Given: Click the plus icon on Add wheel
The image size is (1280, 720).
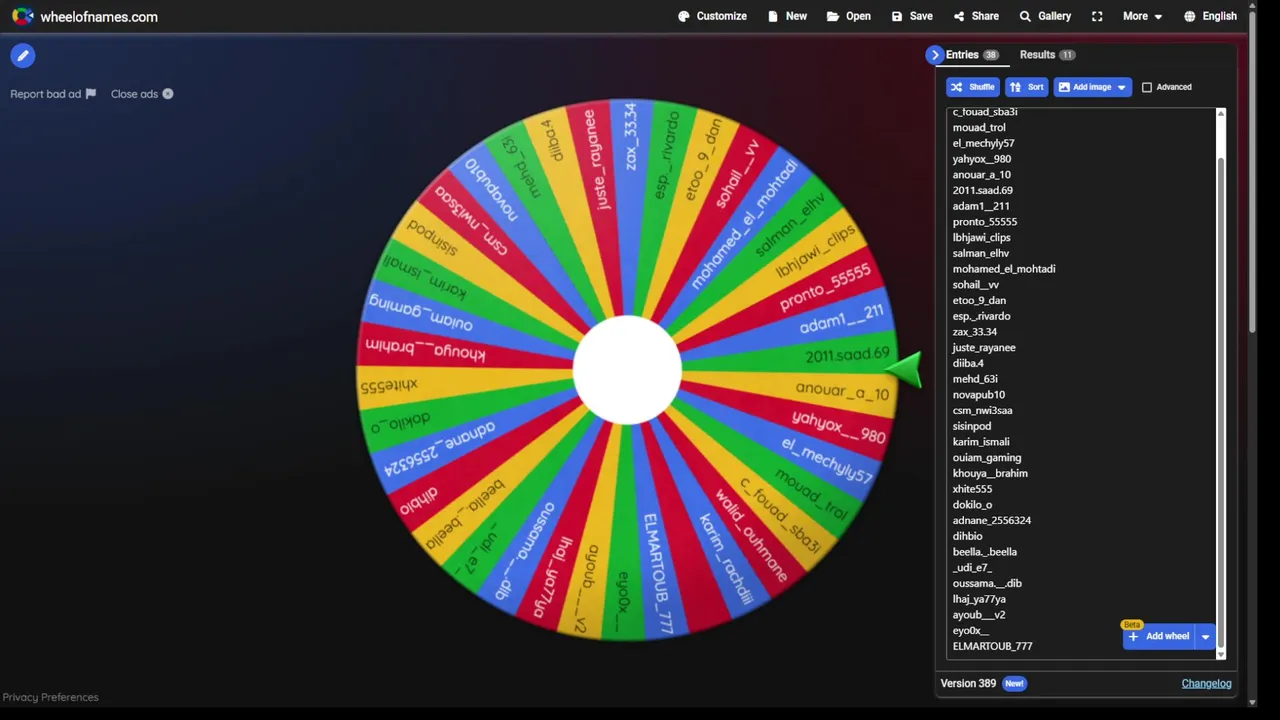Looking at the screenshot, I should [x=1133, y=636].
